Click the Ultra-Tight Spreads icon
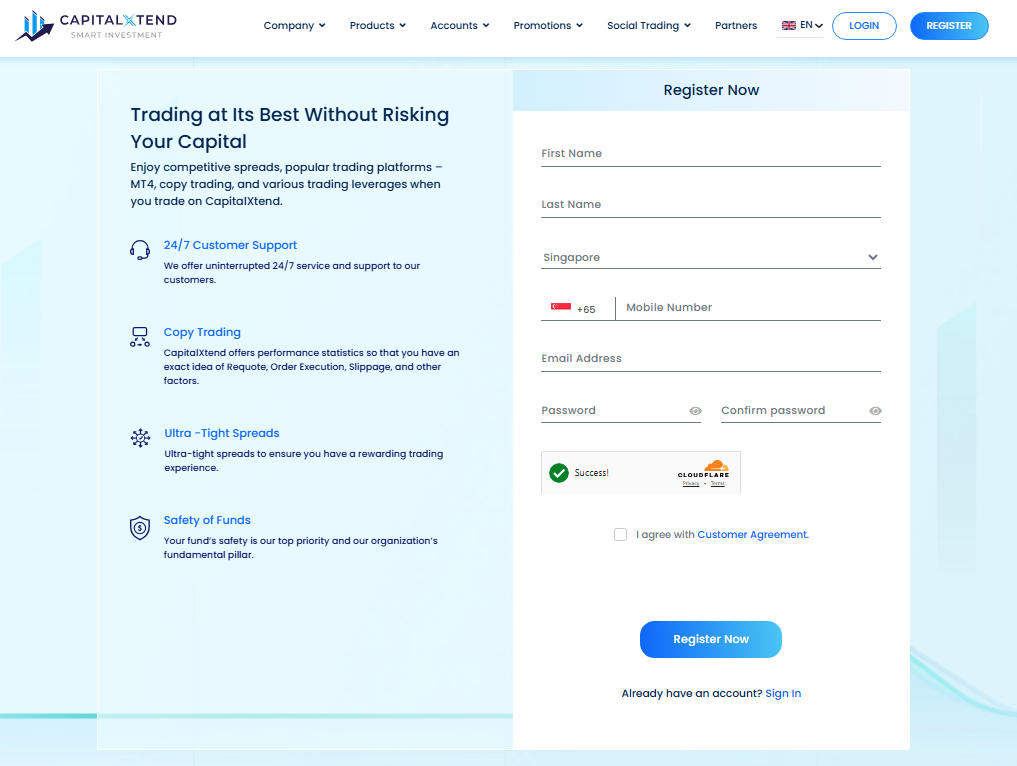Screen dimensions: 1017x766 coord(140,438)
